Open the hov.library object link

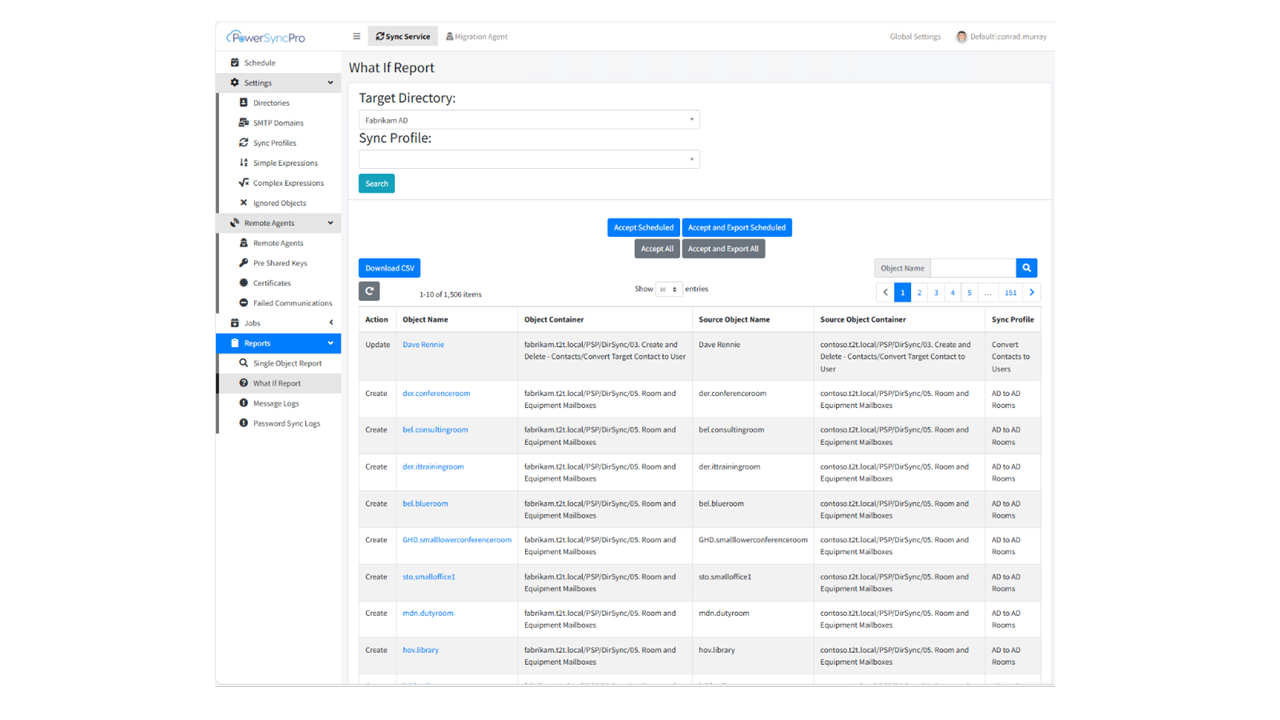click(421, 650)
